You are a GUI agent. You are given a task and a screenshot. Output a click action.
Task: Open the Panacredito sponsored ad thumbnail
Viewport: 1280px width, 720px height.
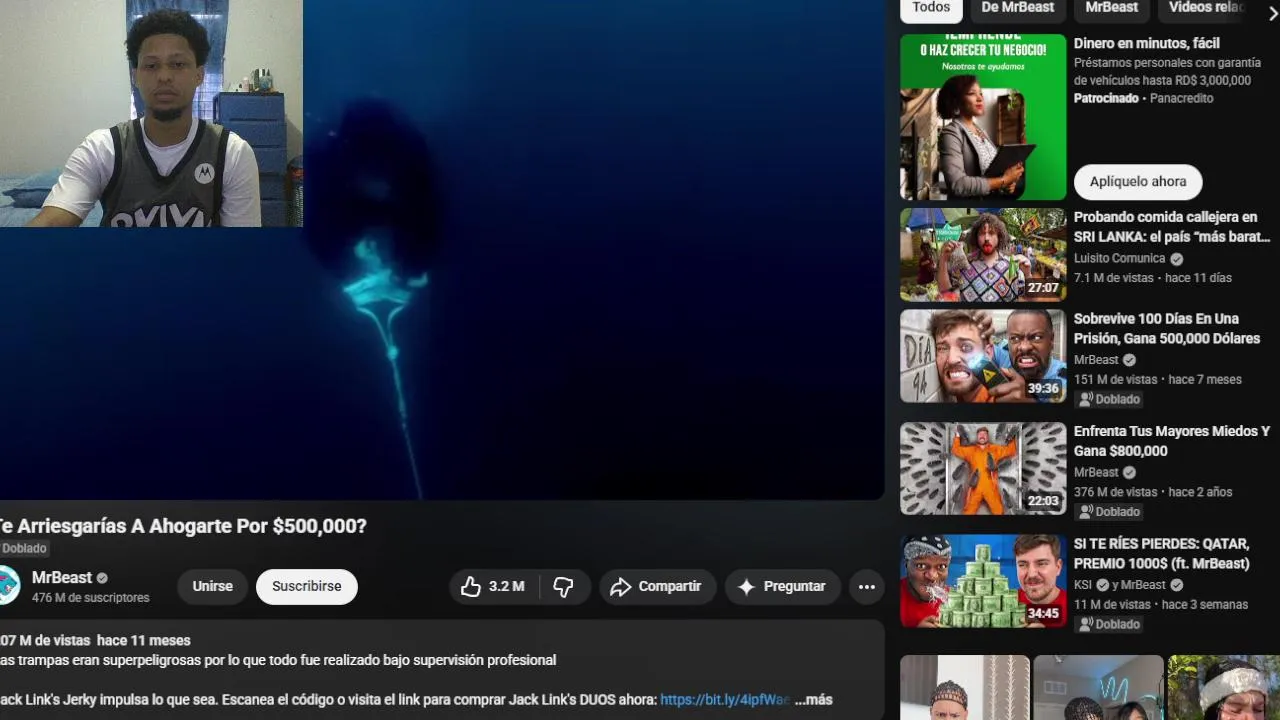983,117
